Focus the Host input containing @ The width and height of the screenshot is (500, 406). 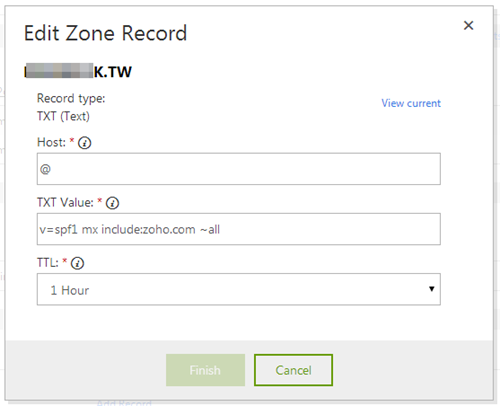pos(239,169)
